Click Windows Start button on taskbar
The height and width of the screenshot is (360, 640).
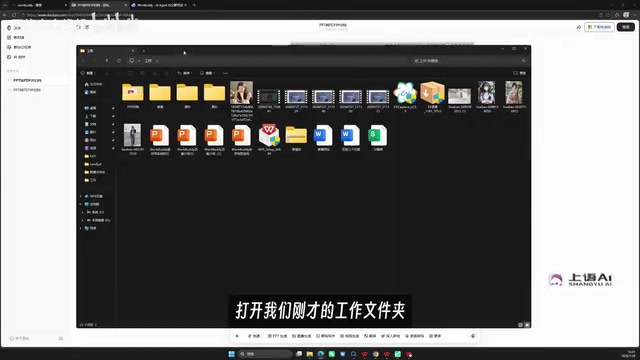point(231,354)
